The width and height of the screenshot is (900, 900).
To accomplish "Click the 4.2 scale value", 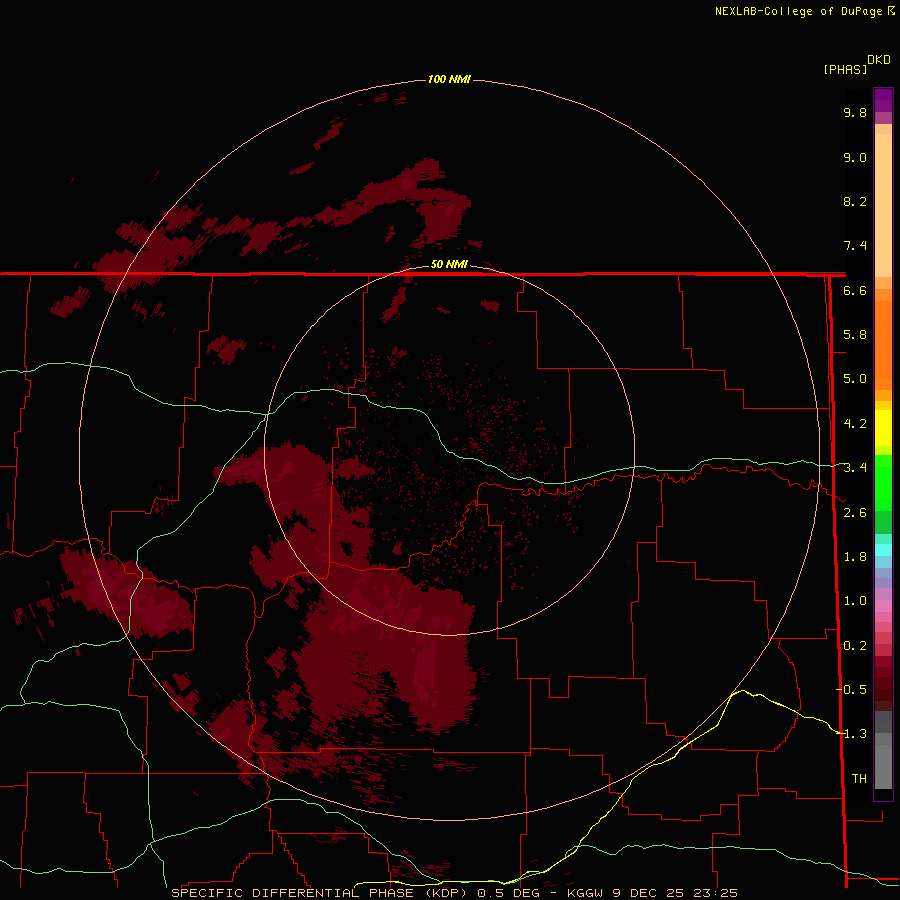I will [855, 424].
